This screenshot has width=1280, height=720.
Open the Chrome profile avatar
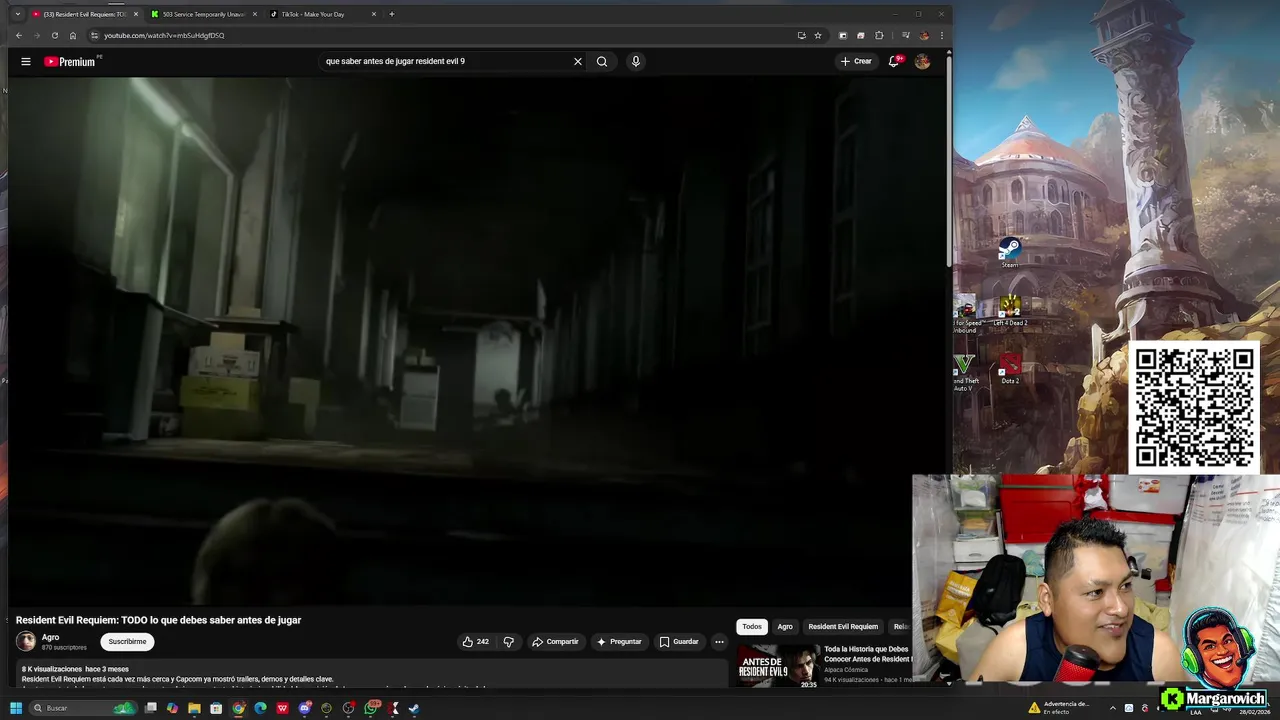point(923,35)
